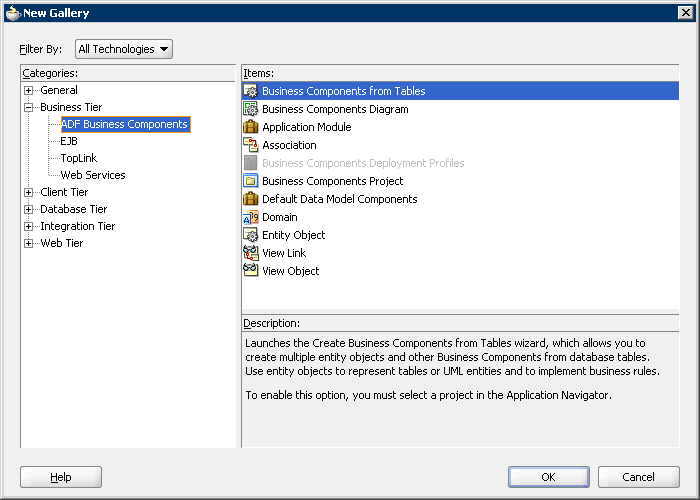Select the Client Tier category label
Viewport: 700px width, 500px height.
pyautogui.click(x=64, y=192)
